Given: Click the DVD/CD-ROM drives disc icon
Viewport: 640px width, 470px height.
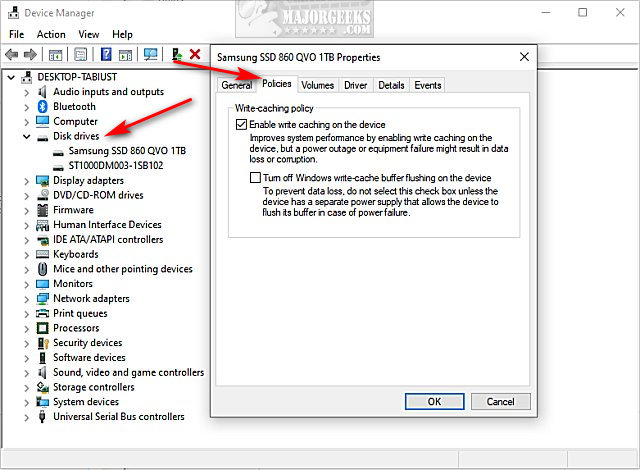Looking at the screenshot, I should (x=42, y=195).
